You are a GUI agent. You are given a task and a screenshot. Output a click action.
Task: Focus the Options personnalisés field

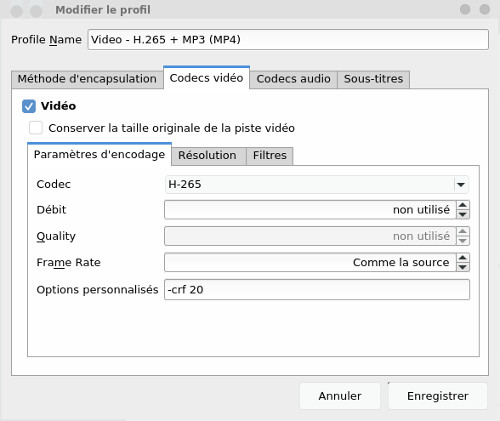(317, 289)
